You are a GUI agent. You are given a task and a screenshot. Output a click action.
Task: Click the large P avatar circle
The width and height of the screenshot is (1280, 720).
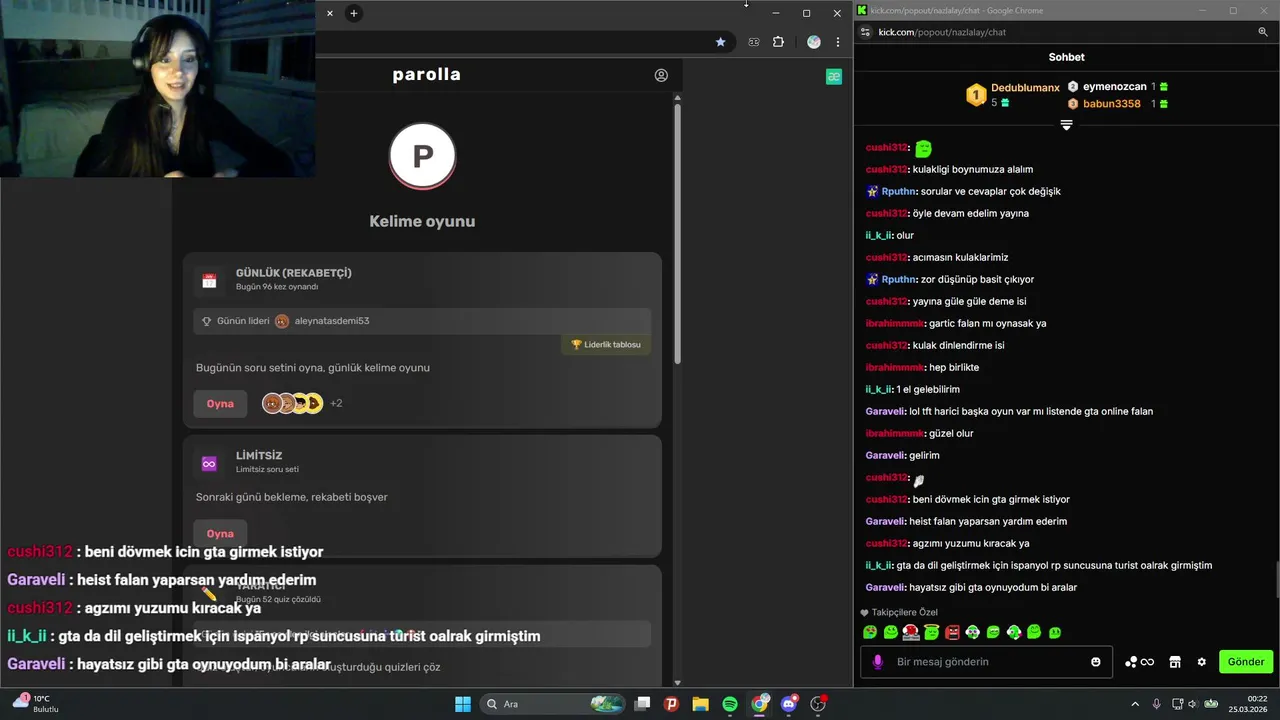pos(422,155)
